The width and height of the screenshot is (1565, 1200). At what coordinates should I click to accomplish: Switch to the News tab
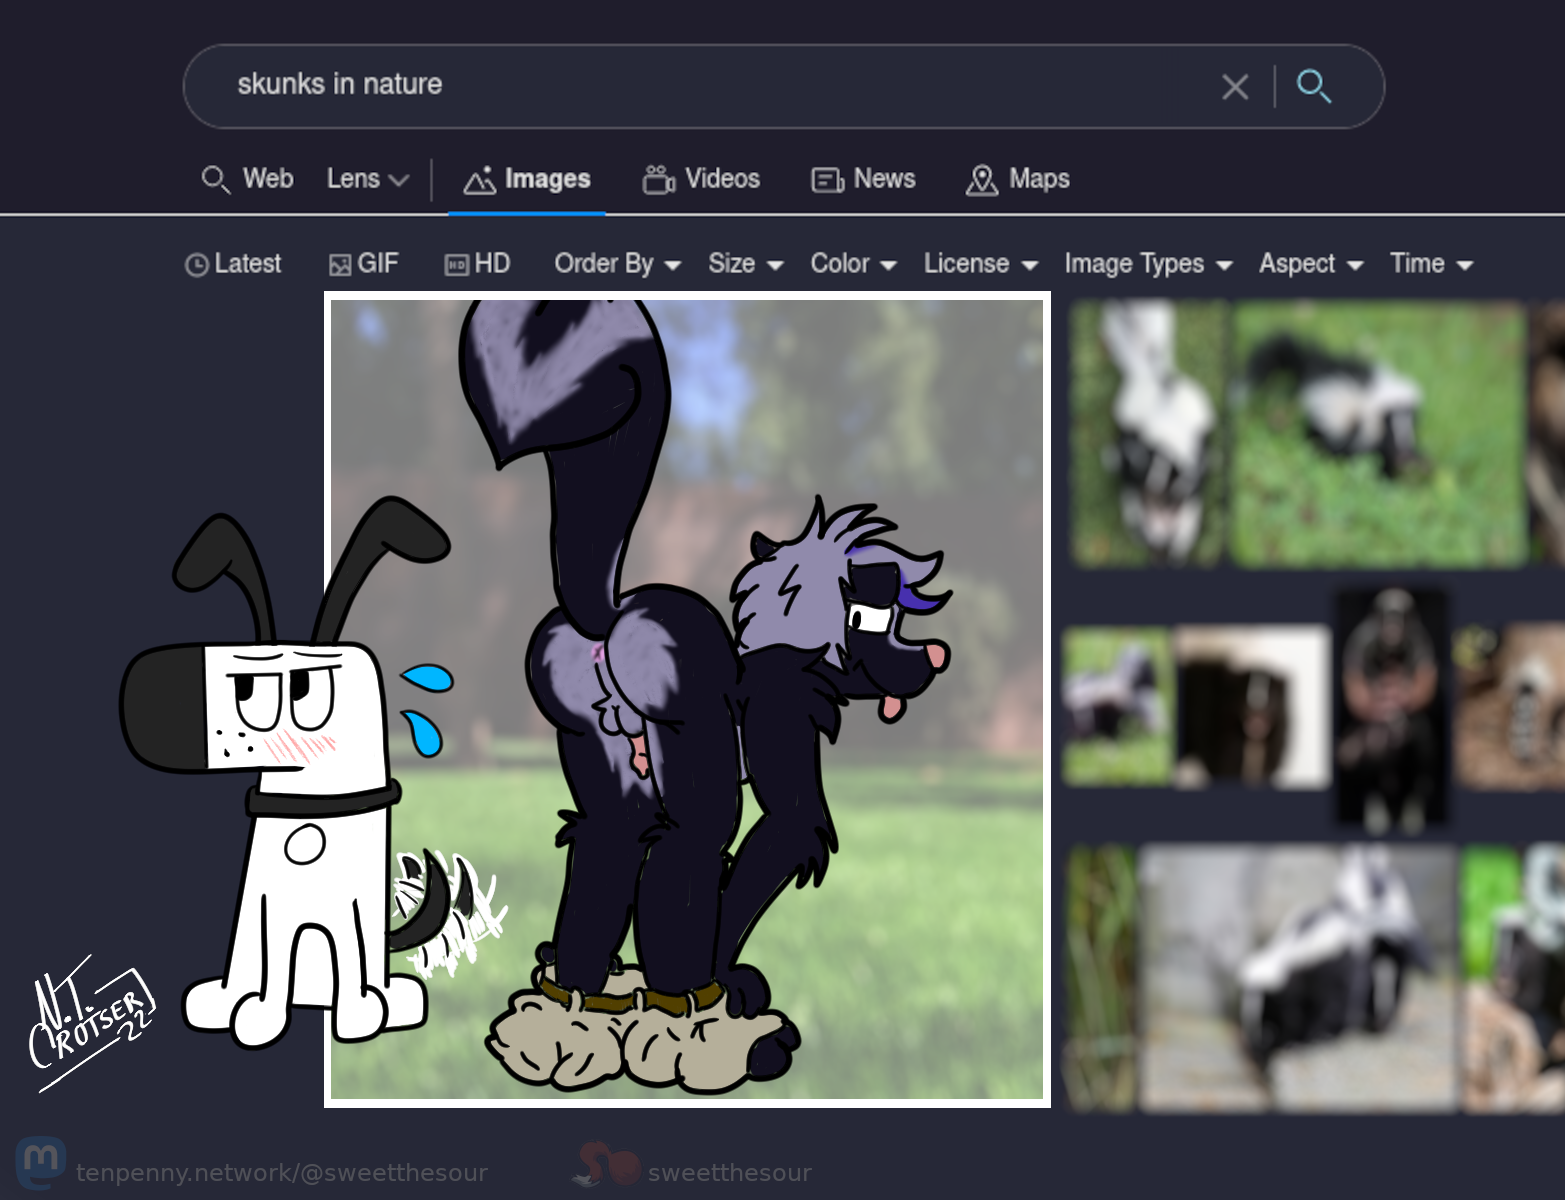pyautogui.click(x=884, y=179)
